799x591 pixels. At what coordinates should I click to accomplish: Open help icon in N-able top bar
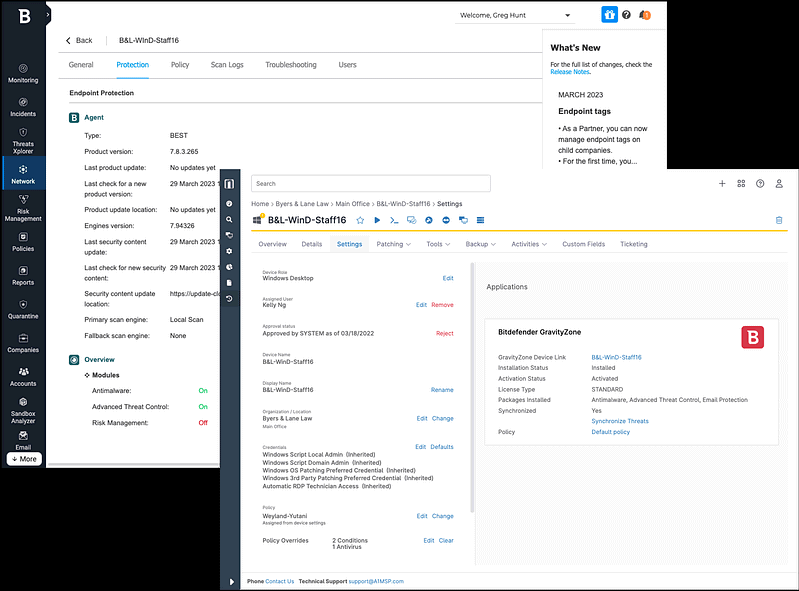(760, 183)
